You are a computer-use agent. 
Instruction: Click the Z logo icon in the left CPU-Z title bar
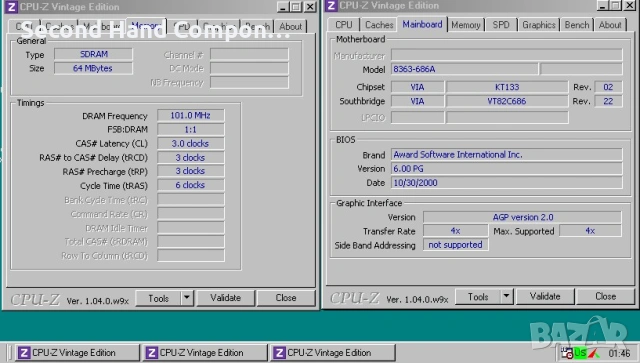(11, 7)
